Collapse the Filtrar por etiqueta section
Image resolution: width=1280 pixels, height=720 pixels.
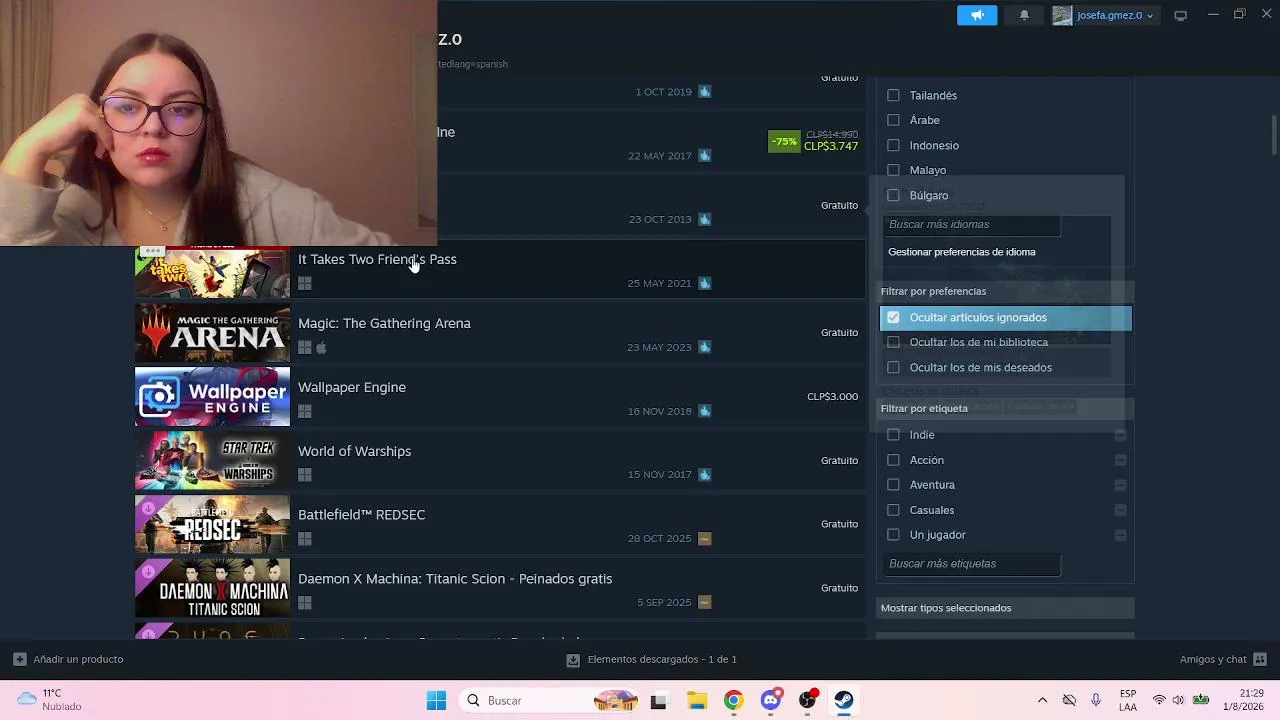click(x=1005, y=408)
